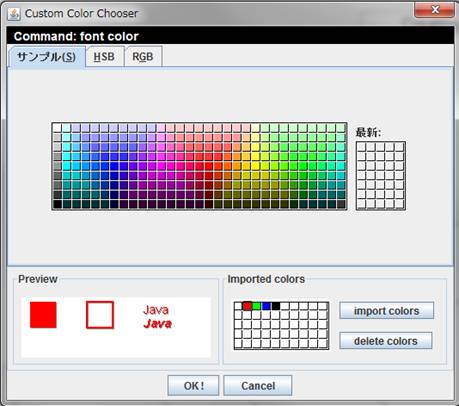This screenshot has width=459, height=406.
Task: Pick the red imported color swatch
Action: click(x=247, y=306)
